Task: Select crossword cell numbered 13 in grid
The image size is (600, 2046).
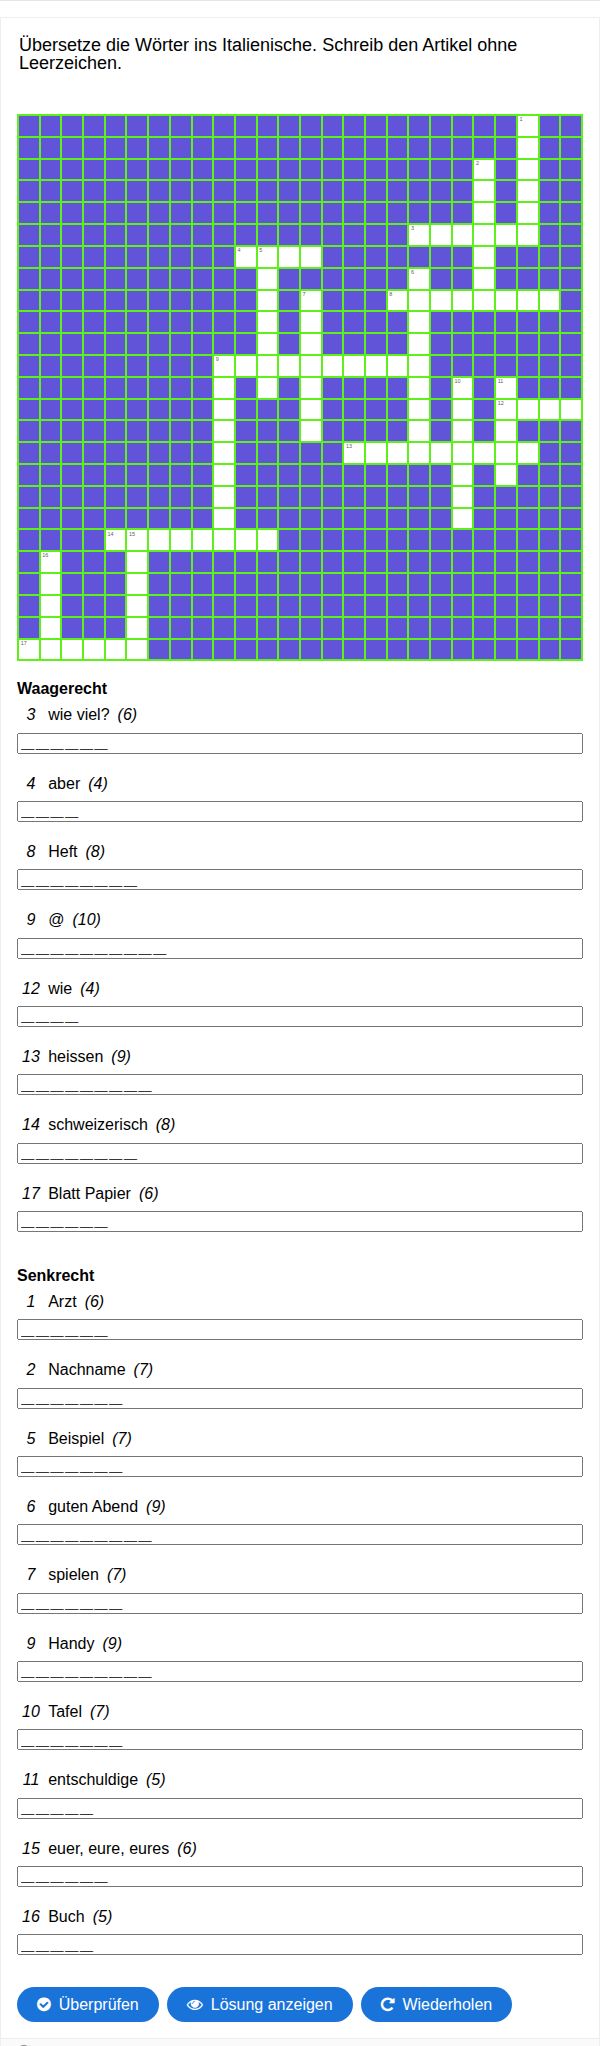Action: click(x=354, y=453)
